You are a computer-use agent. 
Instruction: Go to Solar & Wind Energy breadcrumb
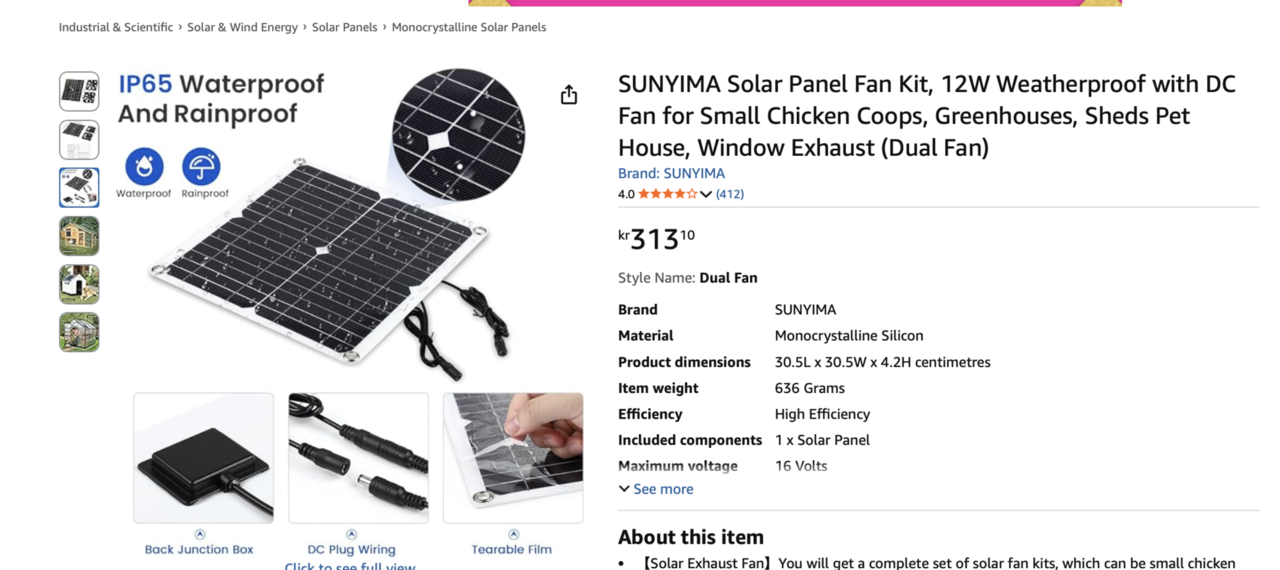tap(242, 27)
